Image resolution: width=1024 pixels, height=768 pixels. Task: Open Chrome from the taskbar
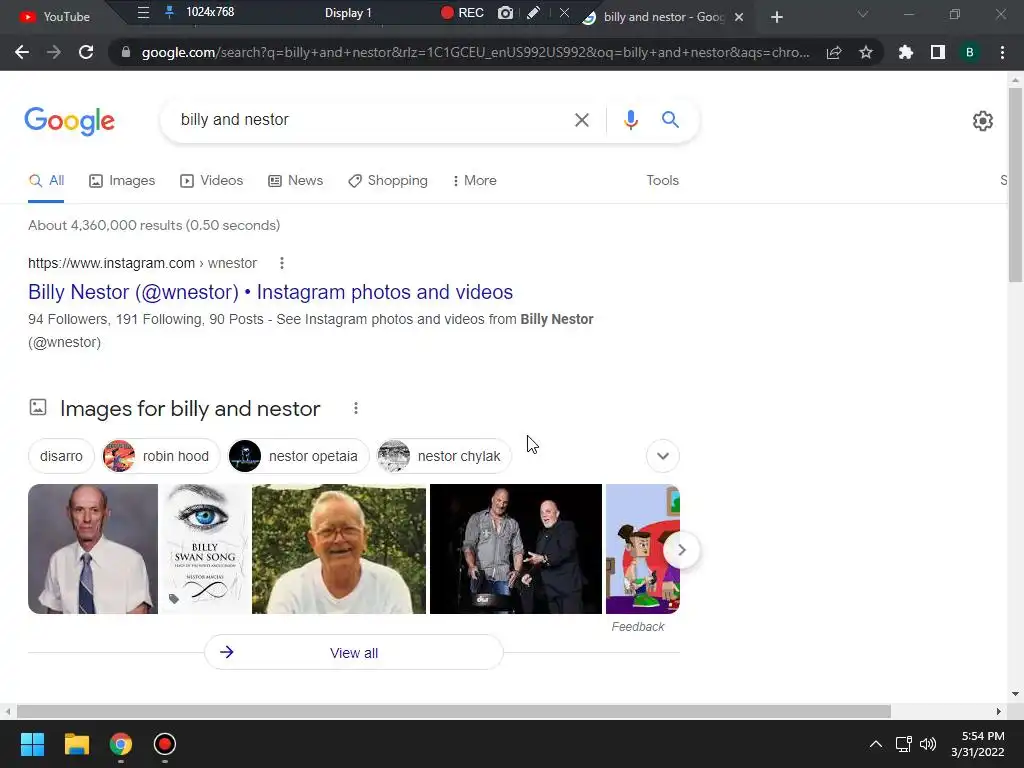pos(120,744)
